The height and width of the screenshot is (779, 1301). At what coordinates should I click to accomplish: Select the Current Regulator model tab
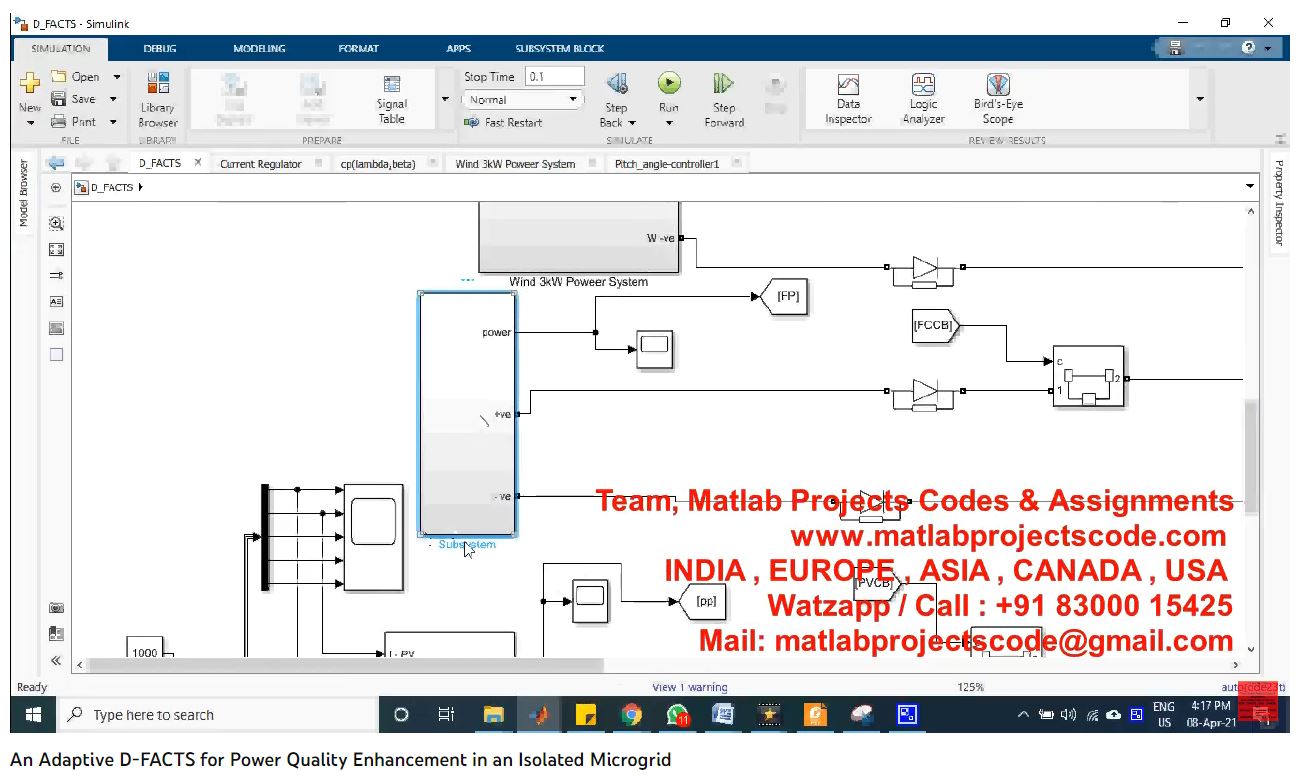[x=260, y=164]
